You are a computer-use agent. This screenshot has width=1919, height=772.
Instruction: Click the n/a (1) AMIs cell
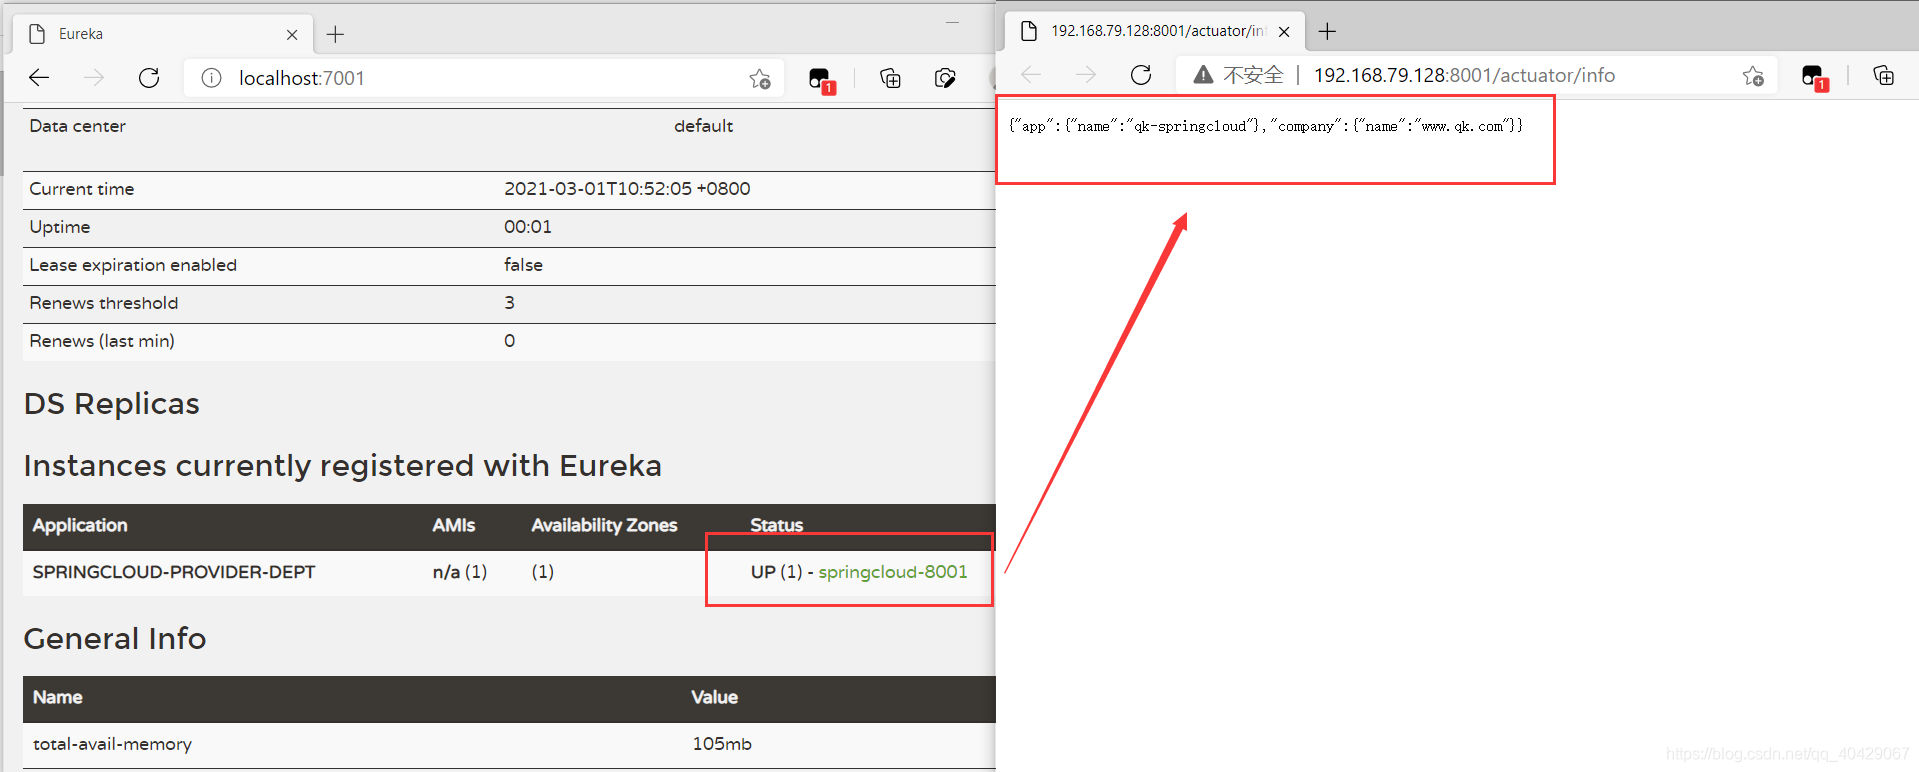pyautogui.click(x=460, y=572)
